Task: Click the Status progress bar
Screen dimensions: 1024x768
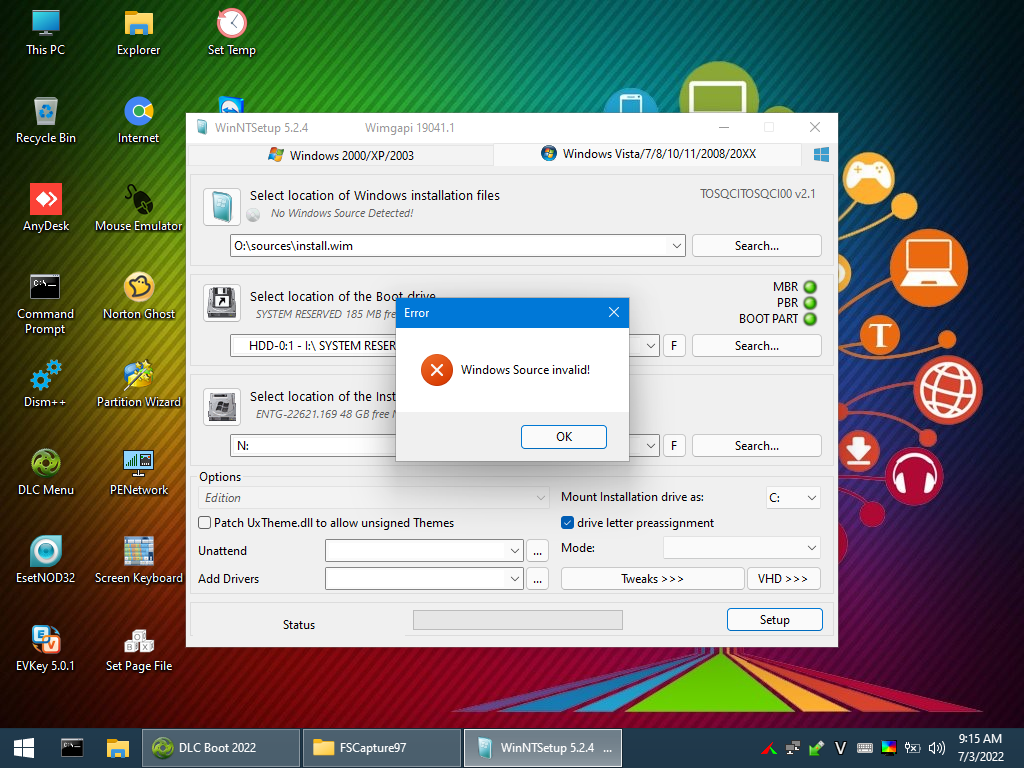Action: (518, 620)
